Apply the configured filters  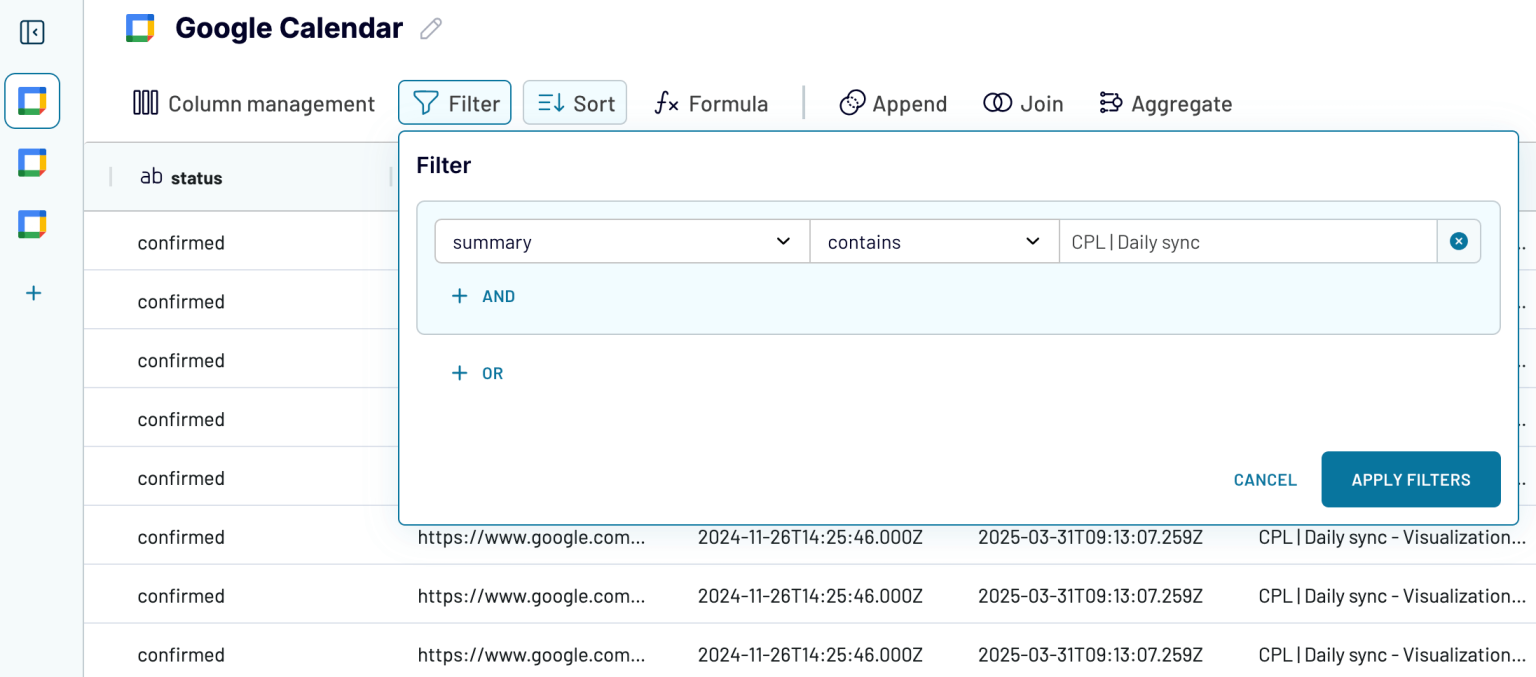(1410, 479)
